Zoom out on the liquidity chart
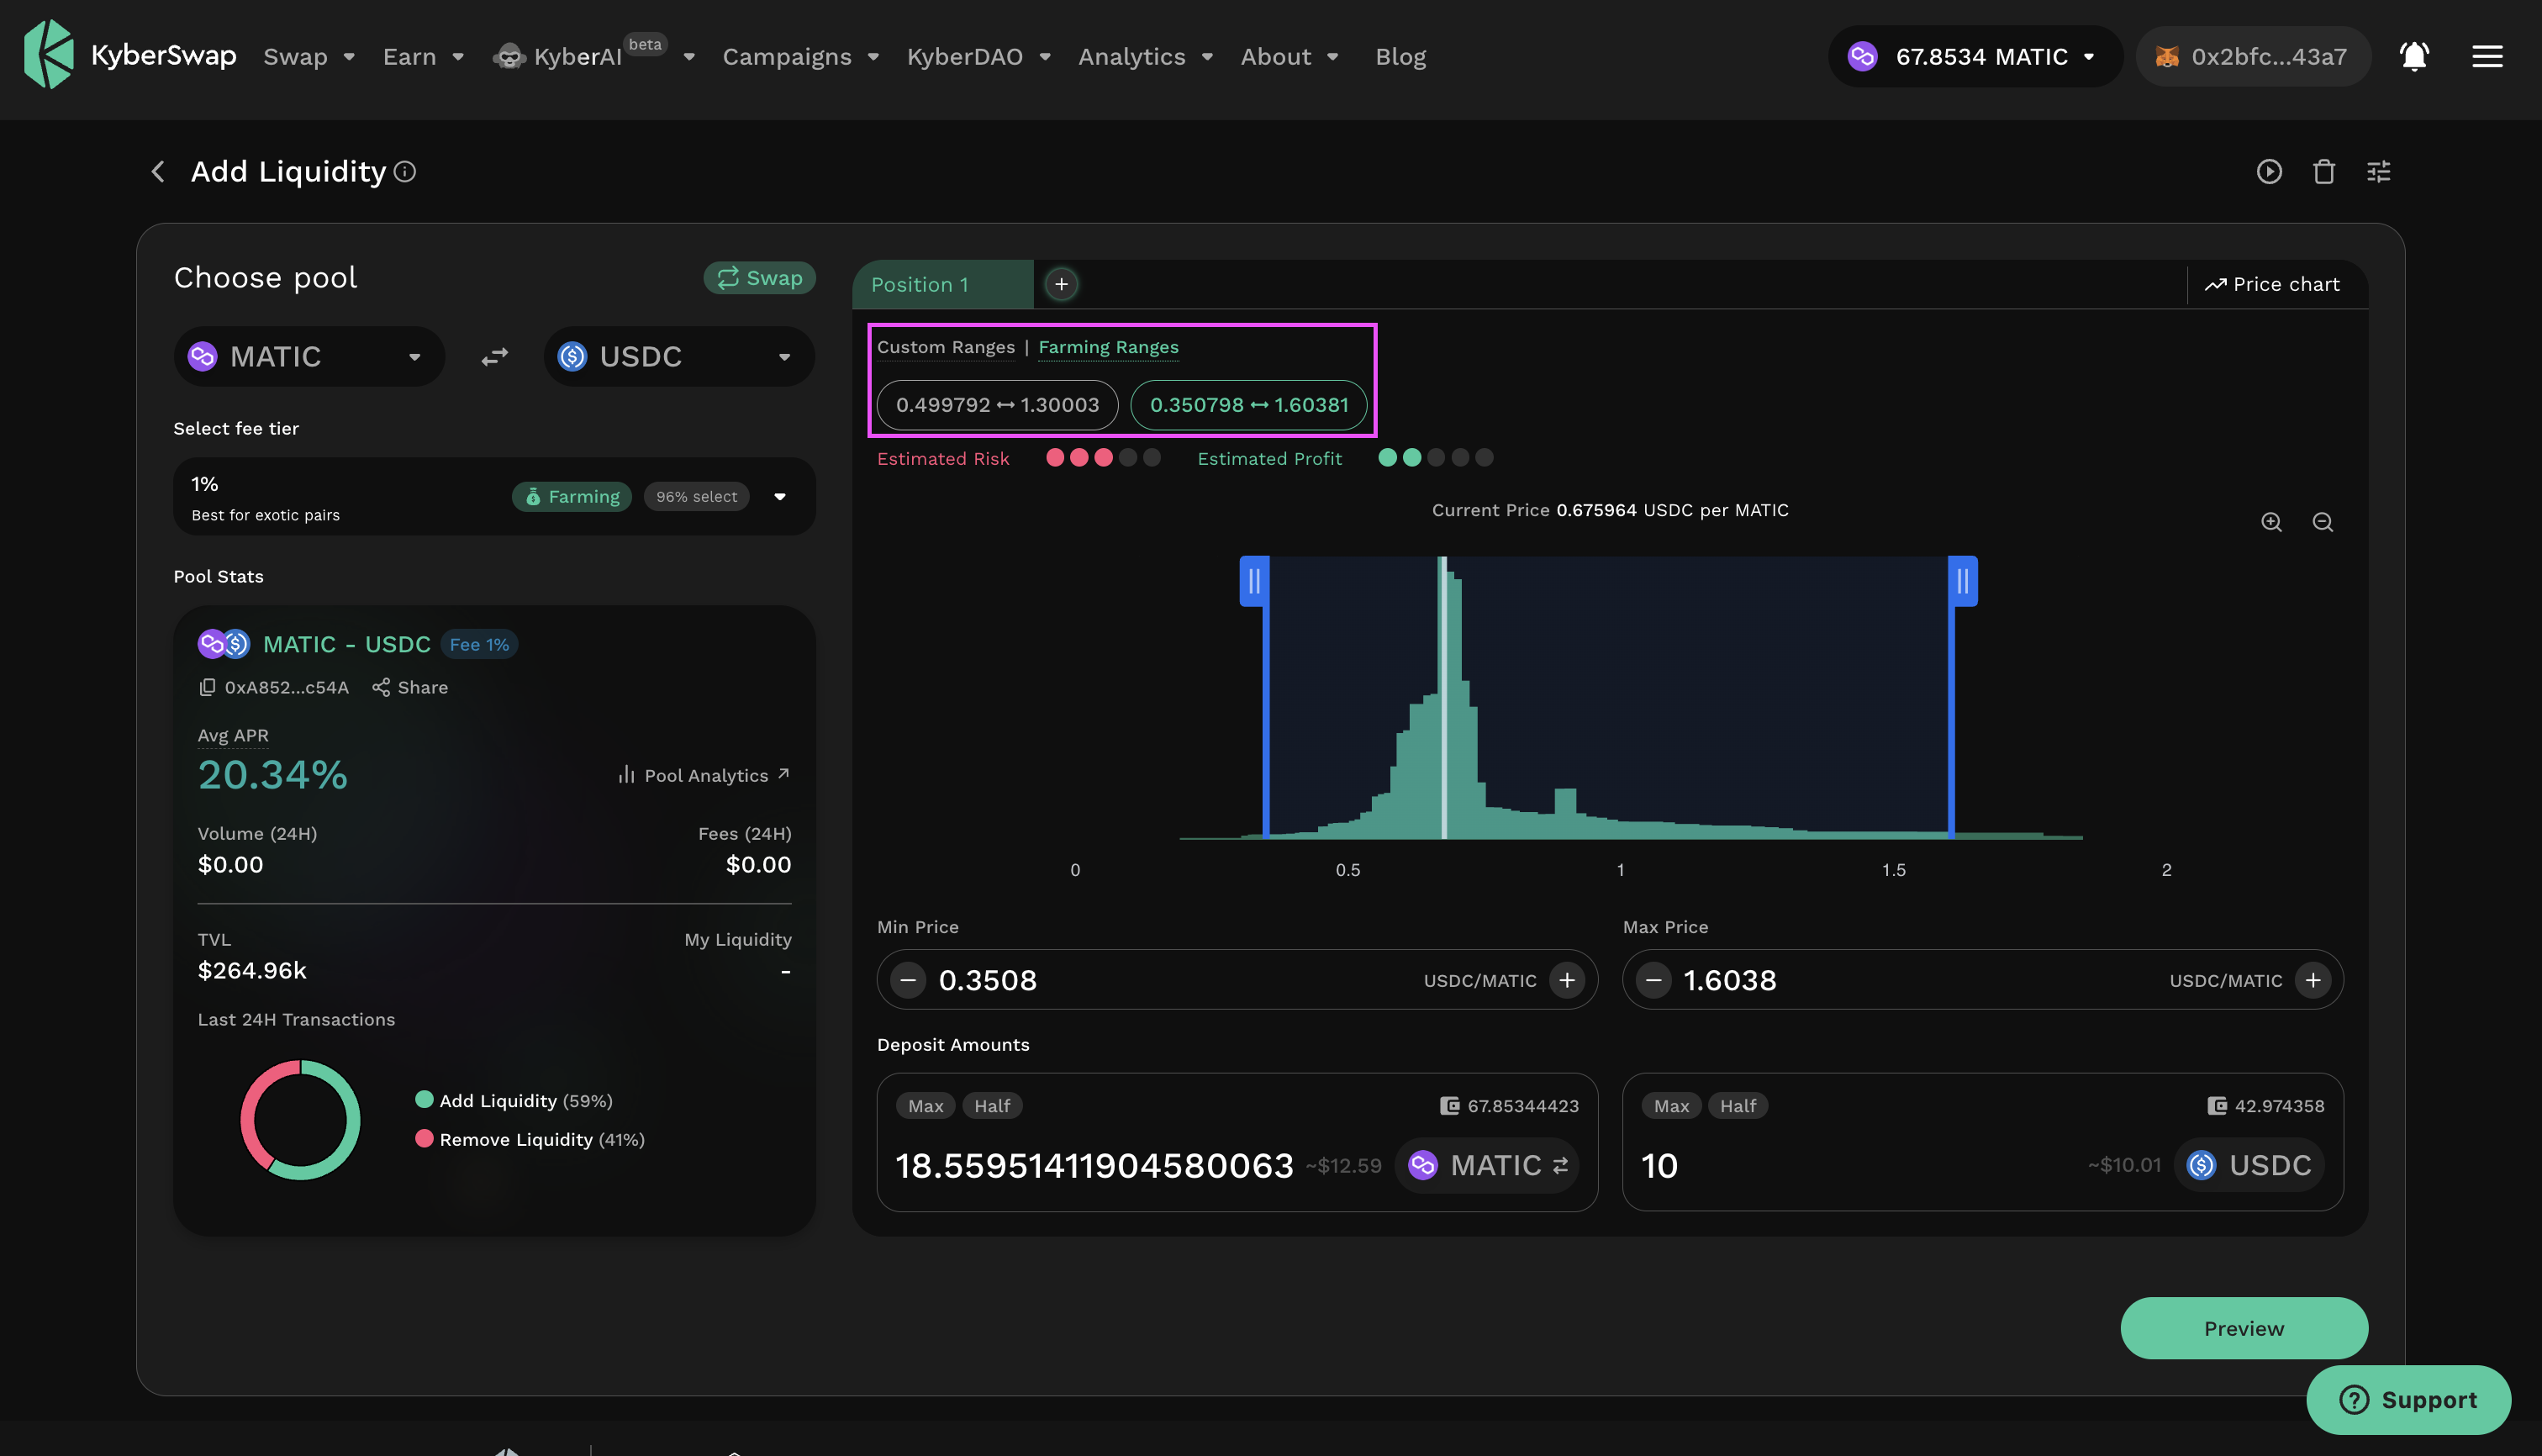The height and width of the screenshot is (1456, 2542). 2323,522
